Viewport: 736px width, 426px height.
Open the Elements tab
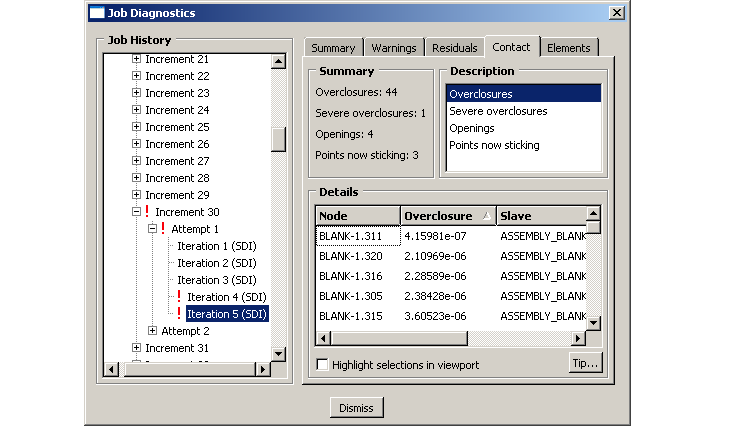(568, 48)
